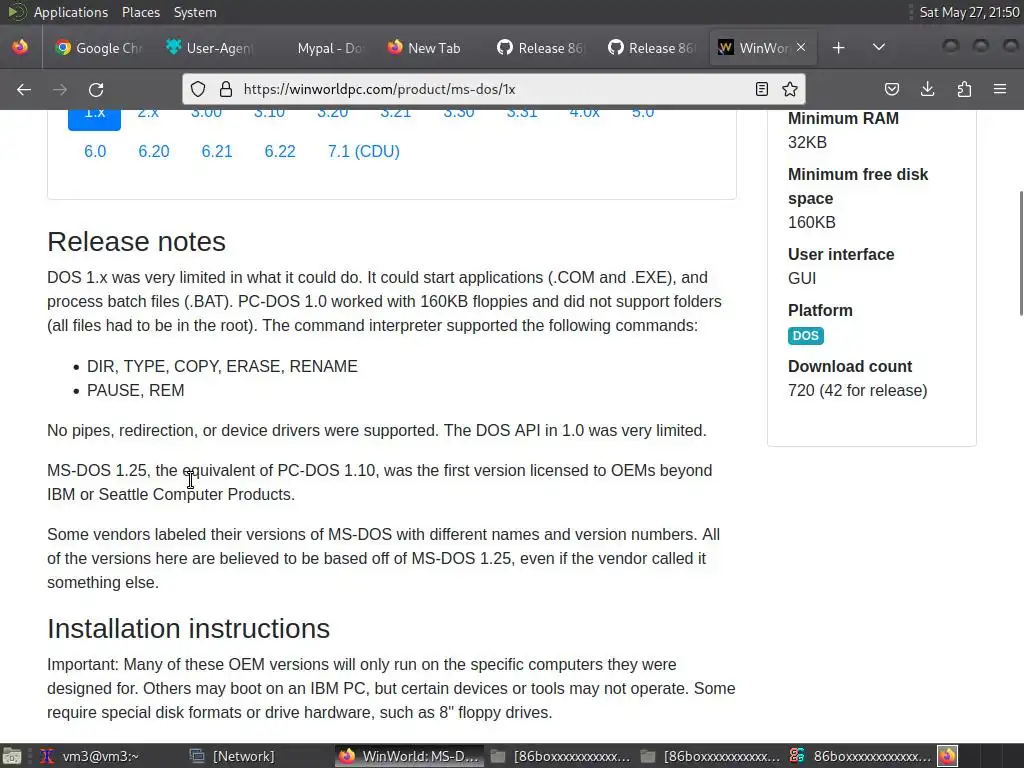This screenshot has height=768, width=1024.
Task: Switch to the User-Agent tab
Action: click(210, 48)
